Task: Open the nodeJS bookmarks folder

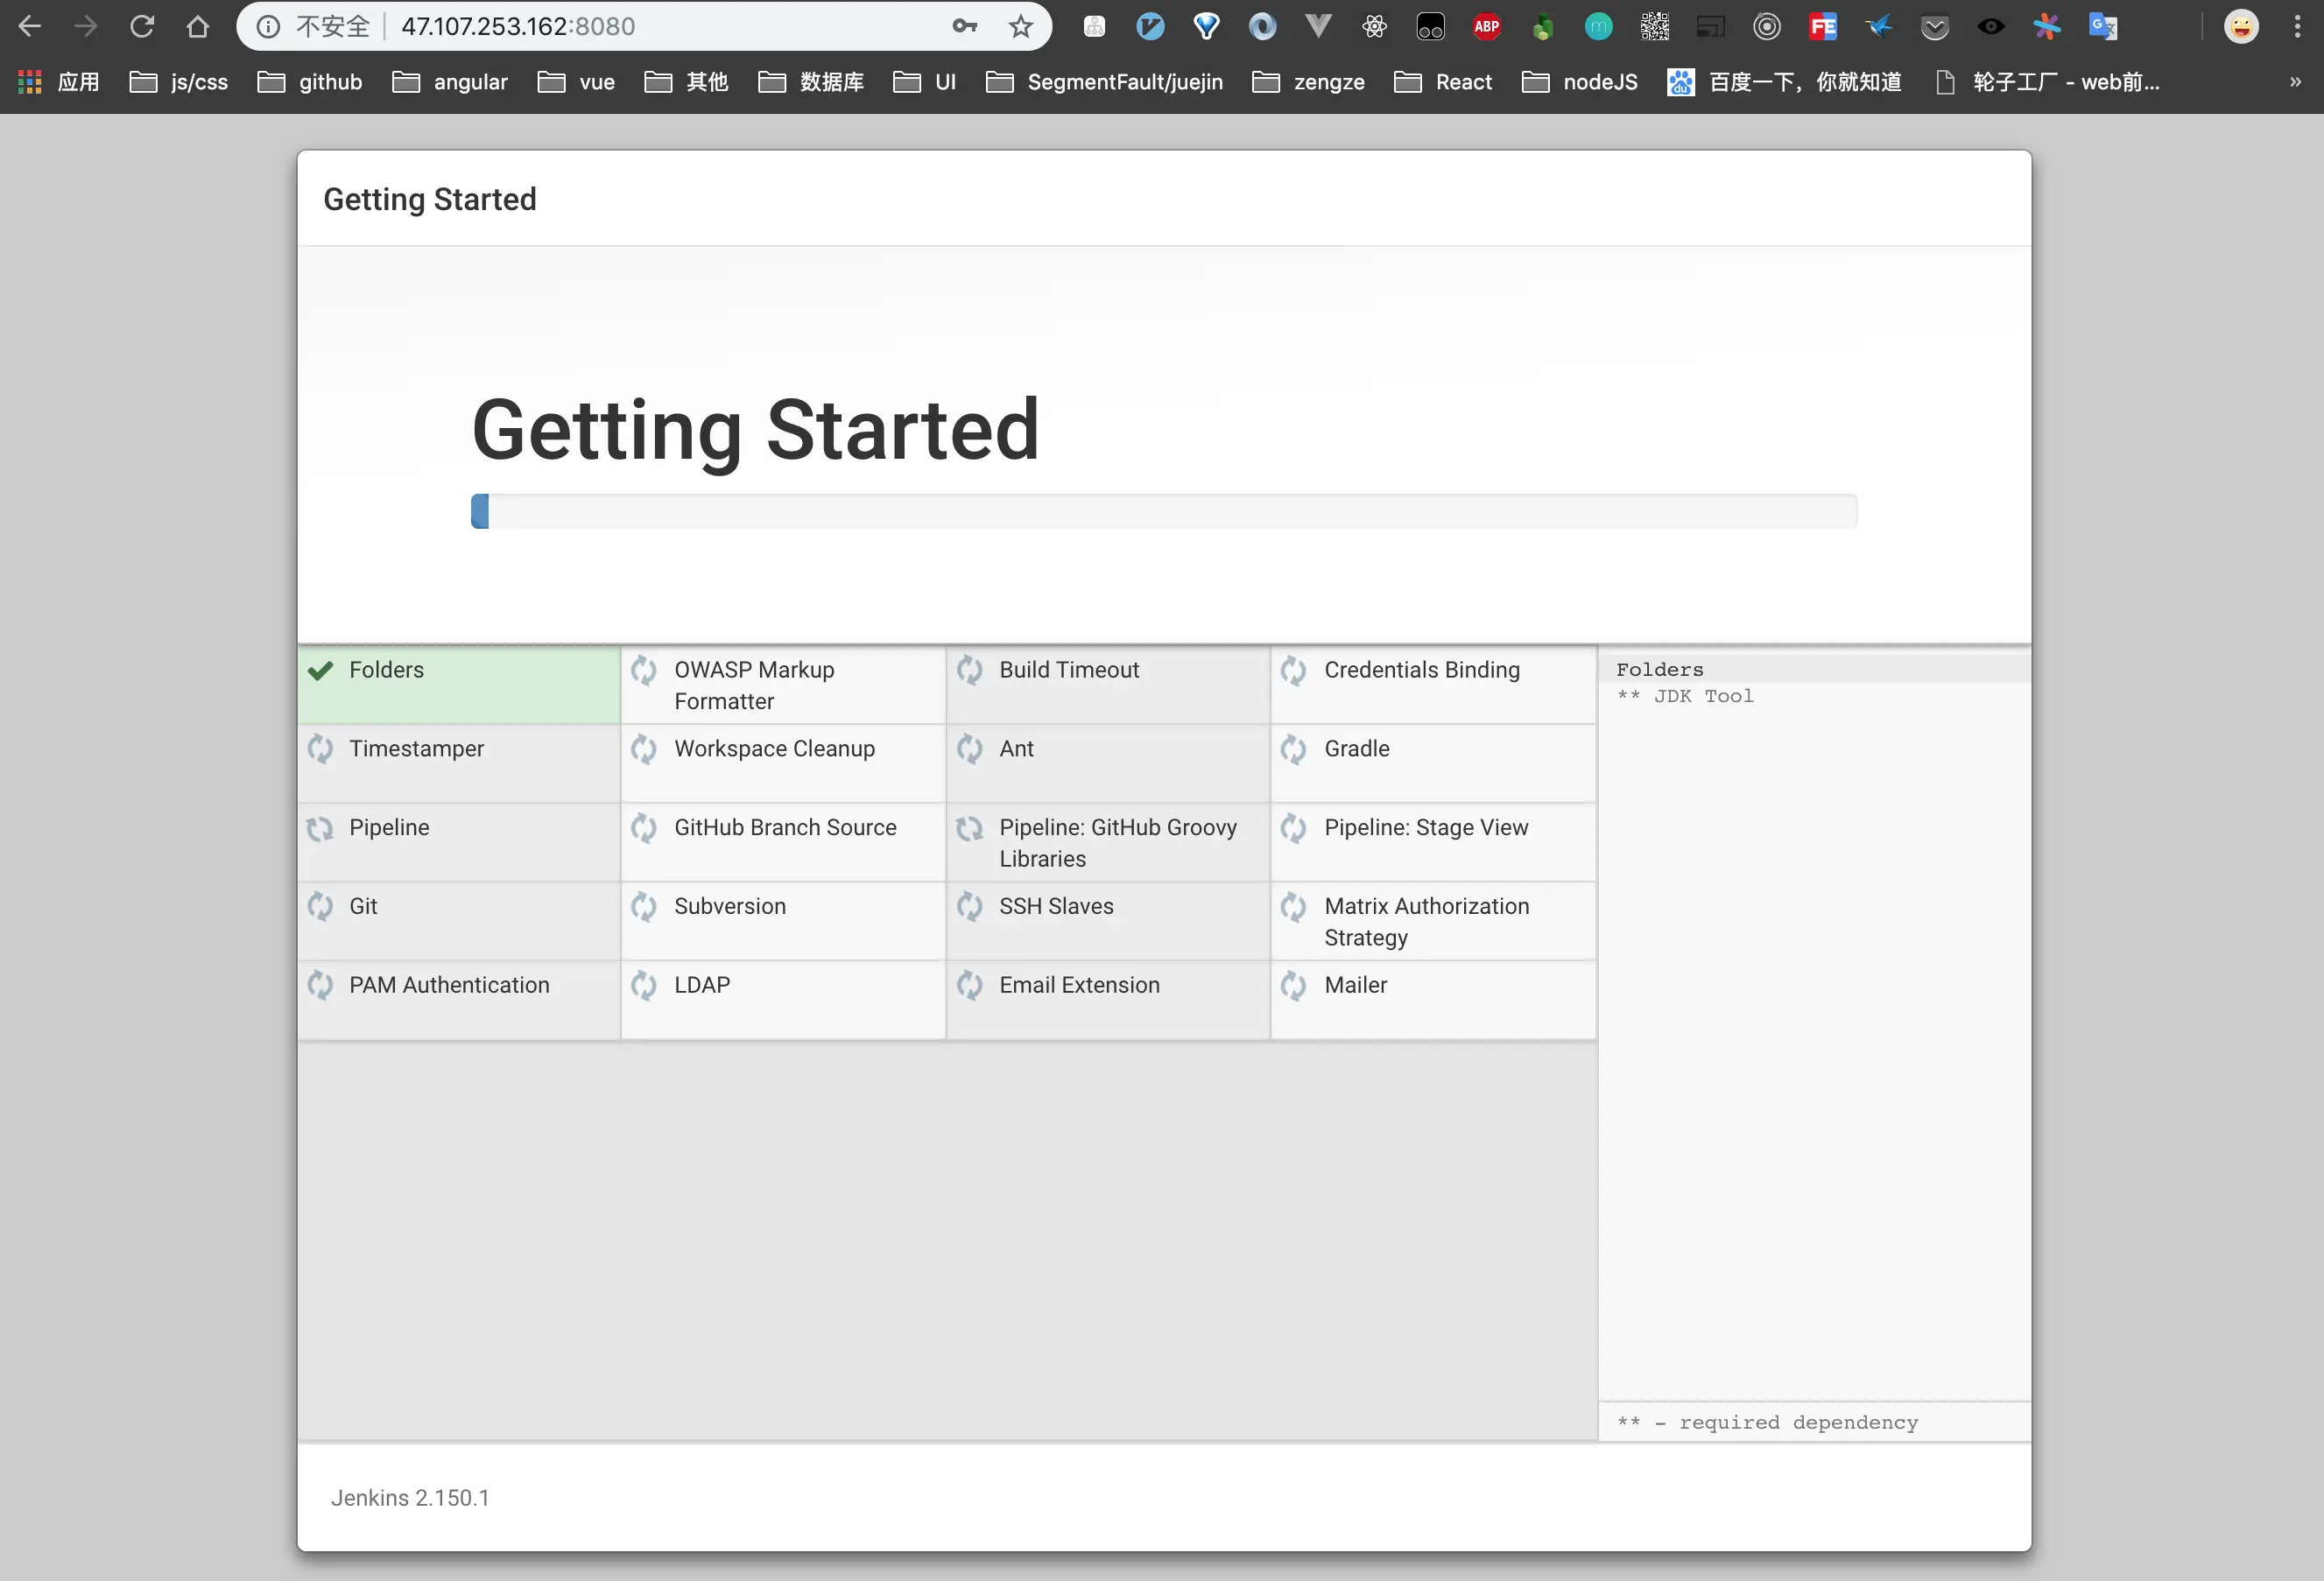Action: click(x=1579, y=82)
